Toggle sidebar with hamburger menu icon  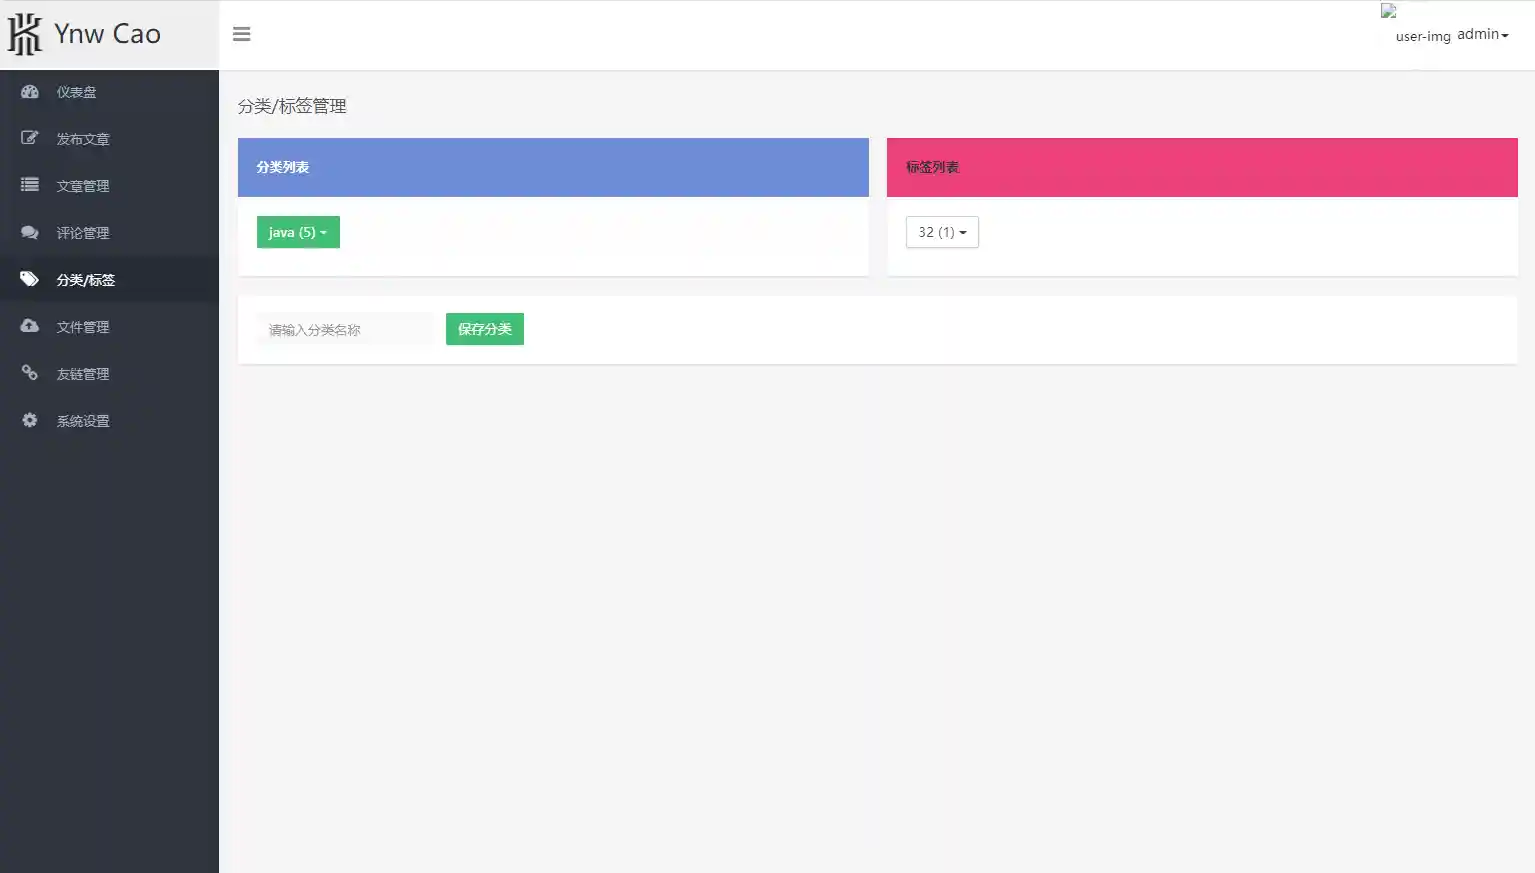pyautogui.click(x=241, y=34)
